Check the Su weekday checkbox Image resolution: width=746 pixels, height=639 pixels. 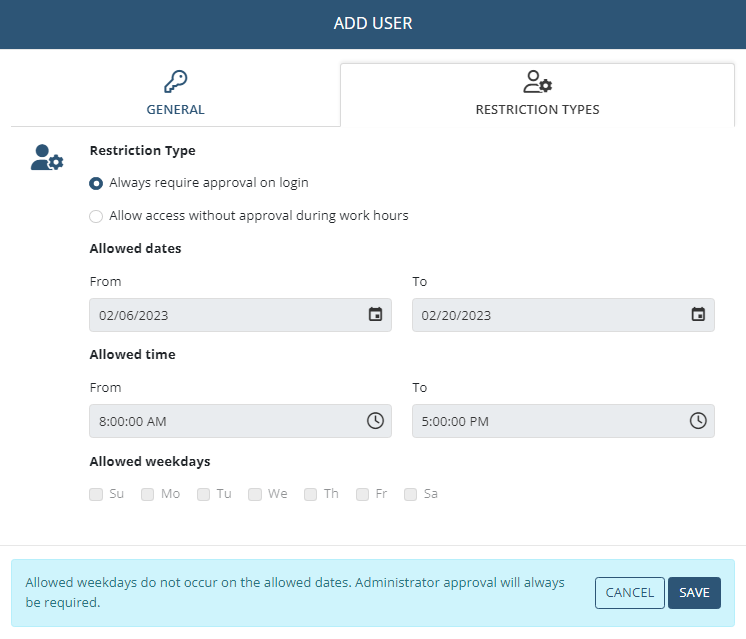coord(96,494)
